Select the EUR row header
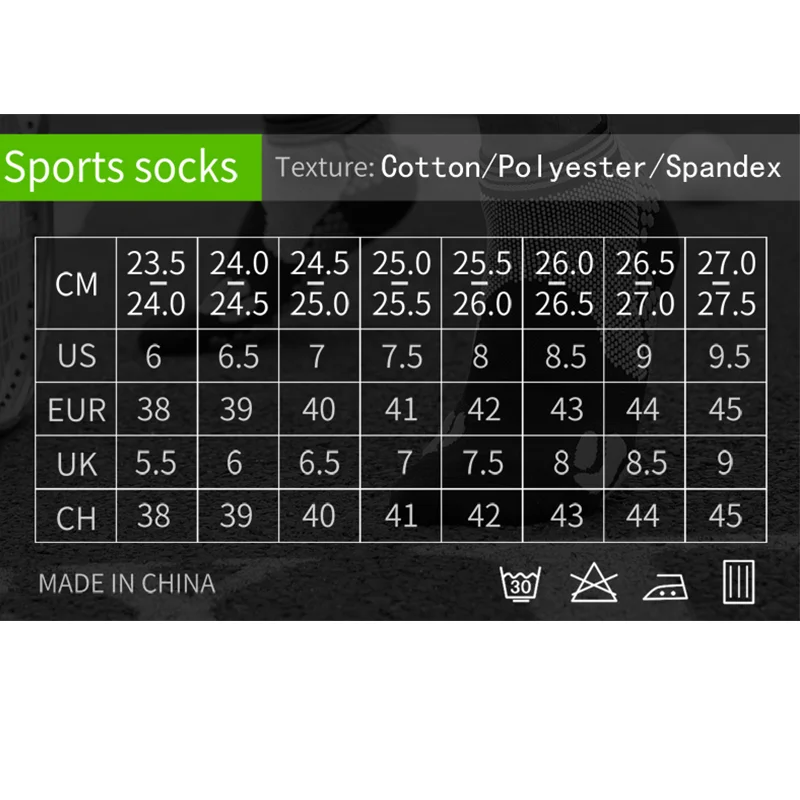This screenshot has height=800, width=800. point(77,409)
